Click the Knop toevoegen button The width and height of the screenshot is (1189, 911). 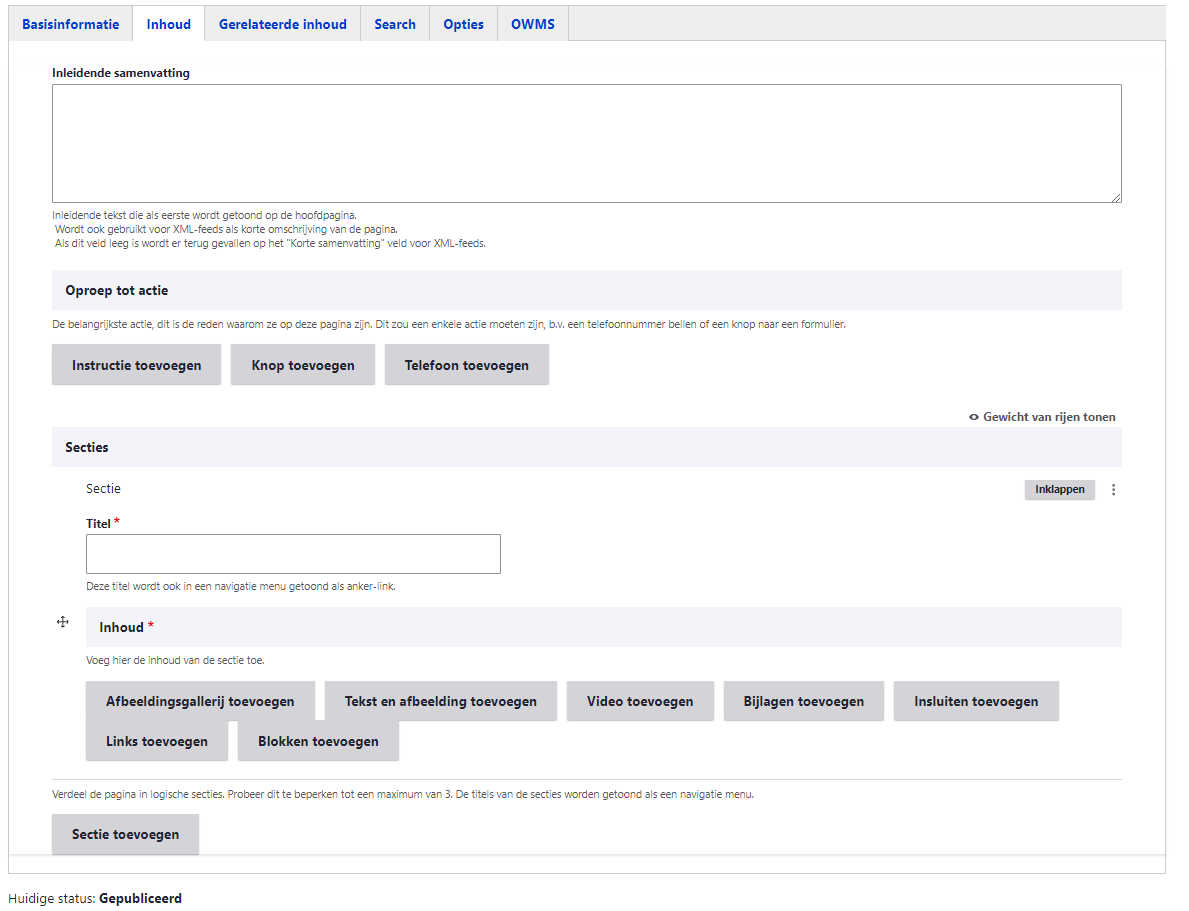click(x=303, y=365)
